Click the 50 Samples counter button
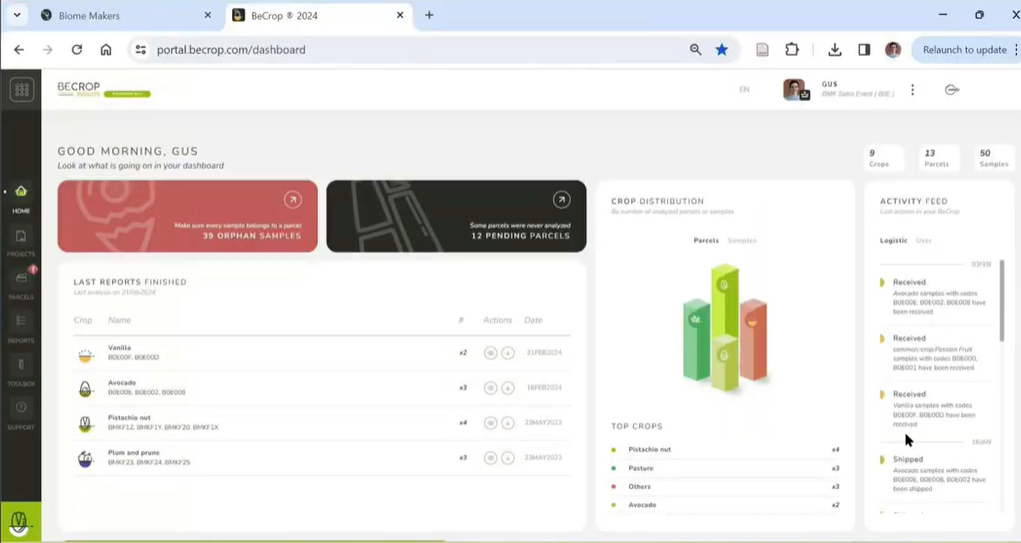Screen dimensions: 1021x543 (x=993, y=158)
